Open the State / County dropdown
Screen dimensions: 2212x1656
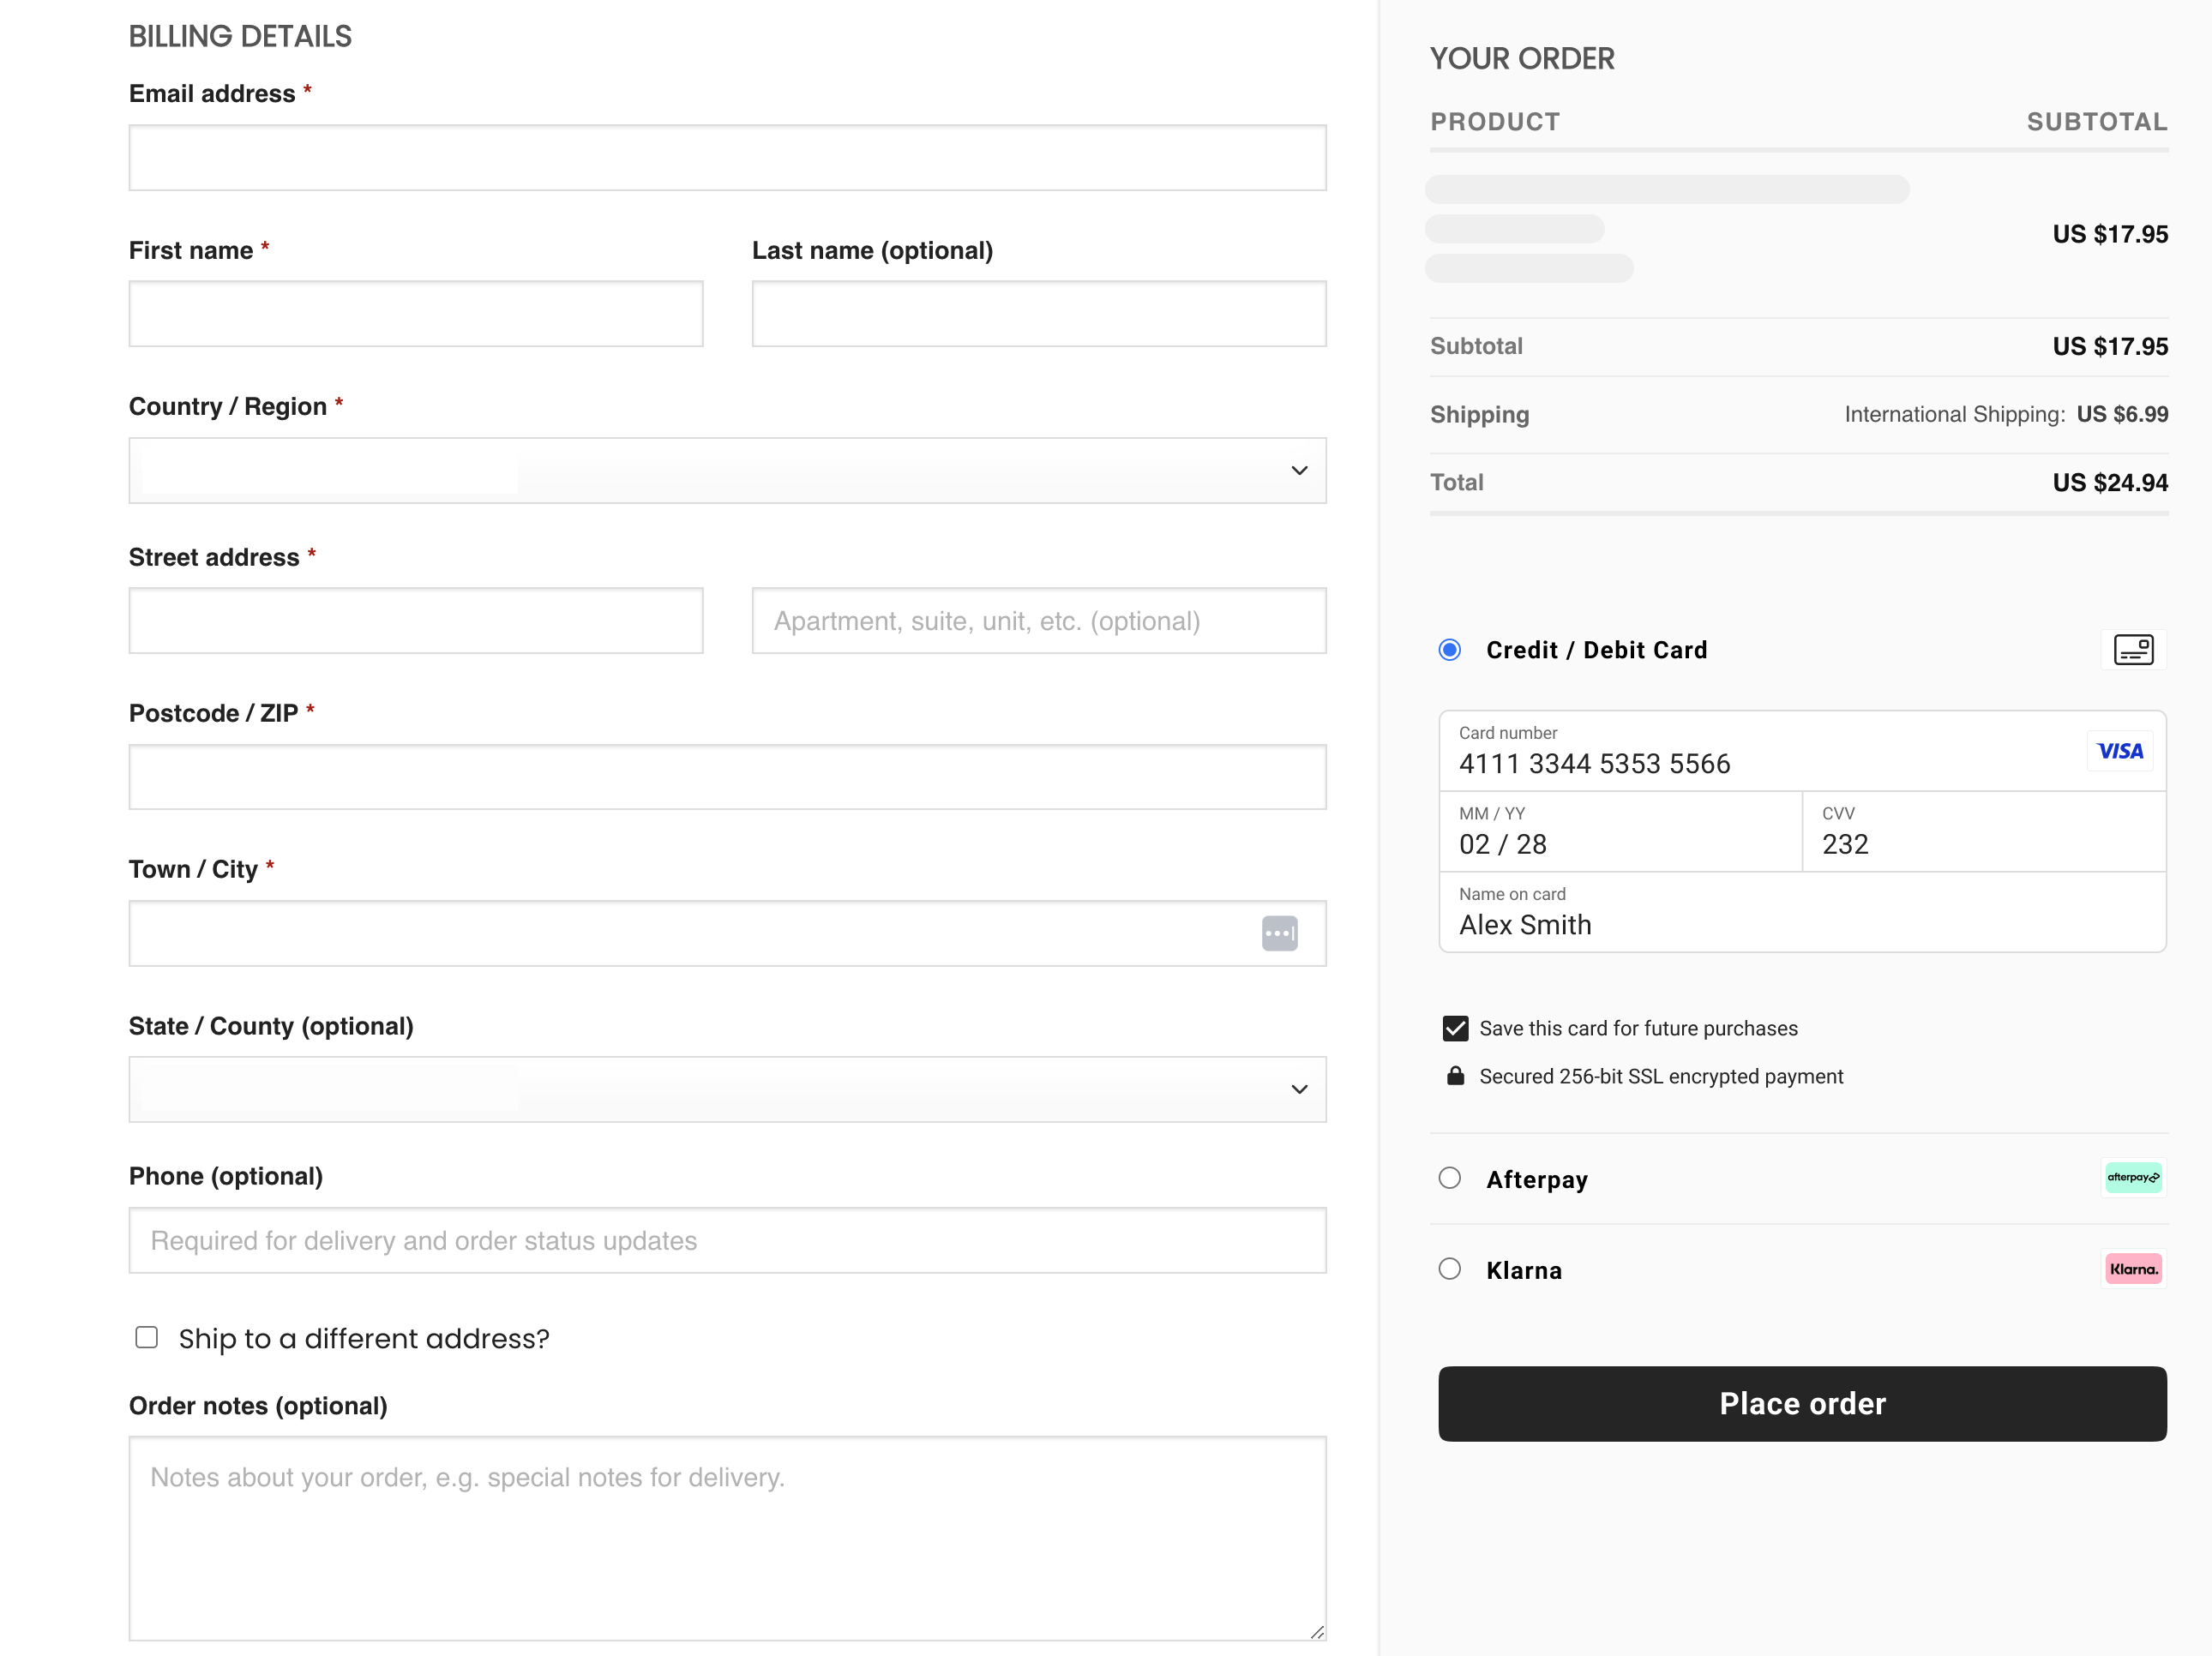point(728,1089)
